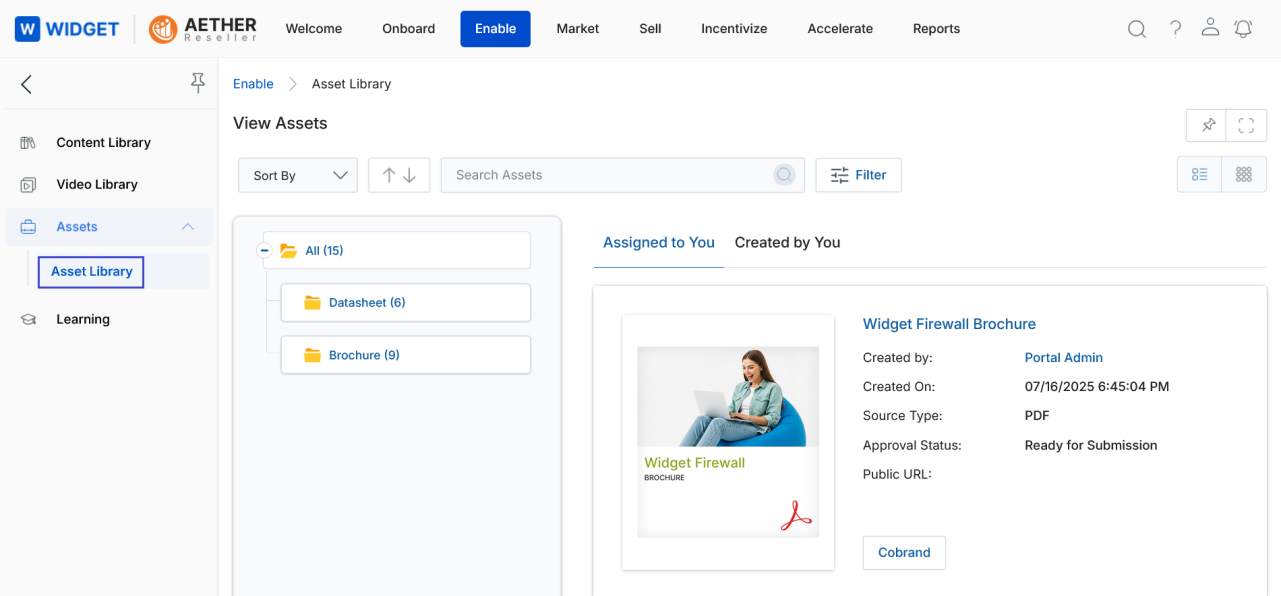
Task: Select the Datasheet (6) folder
Action: [405, 302]
